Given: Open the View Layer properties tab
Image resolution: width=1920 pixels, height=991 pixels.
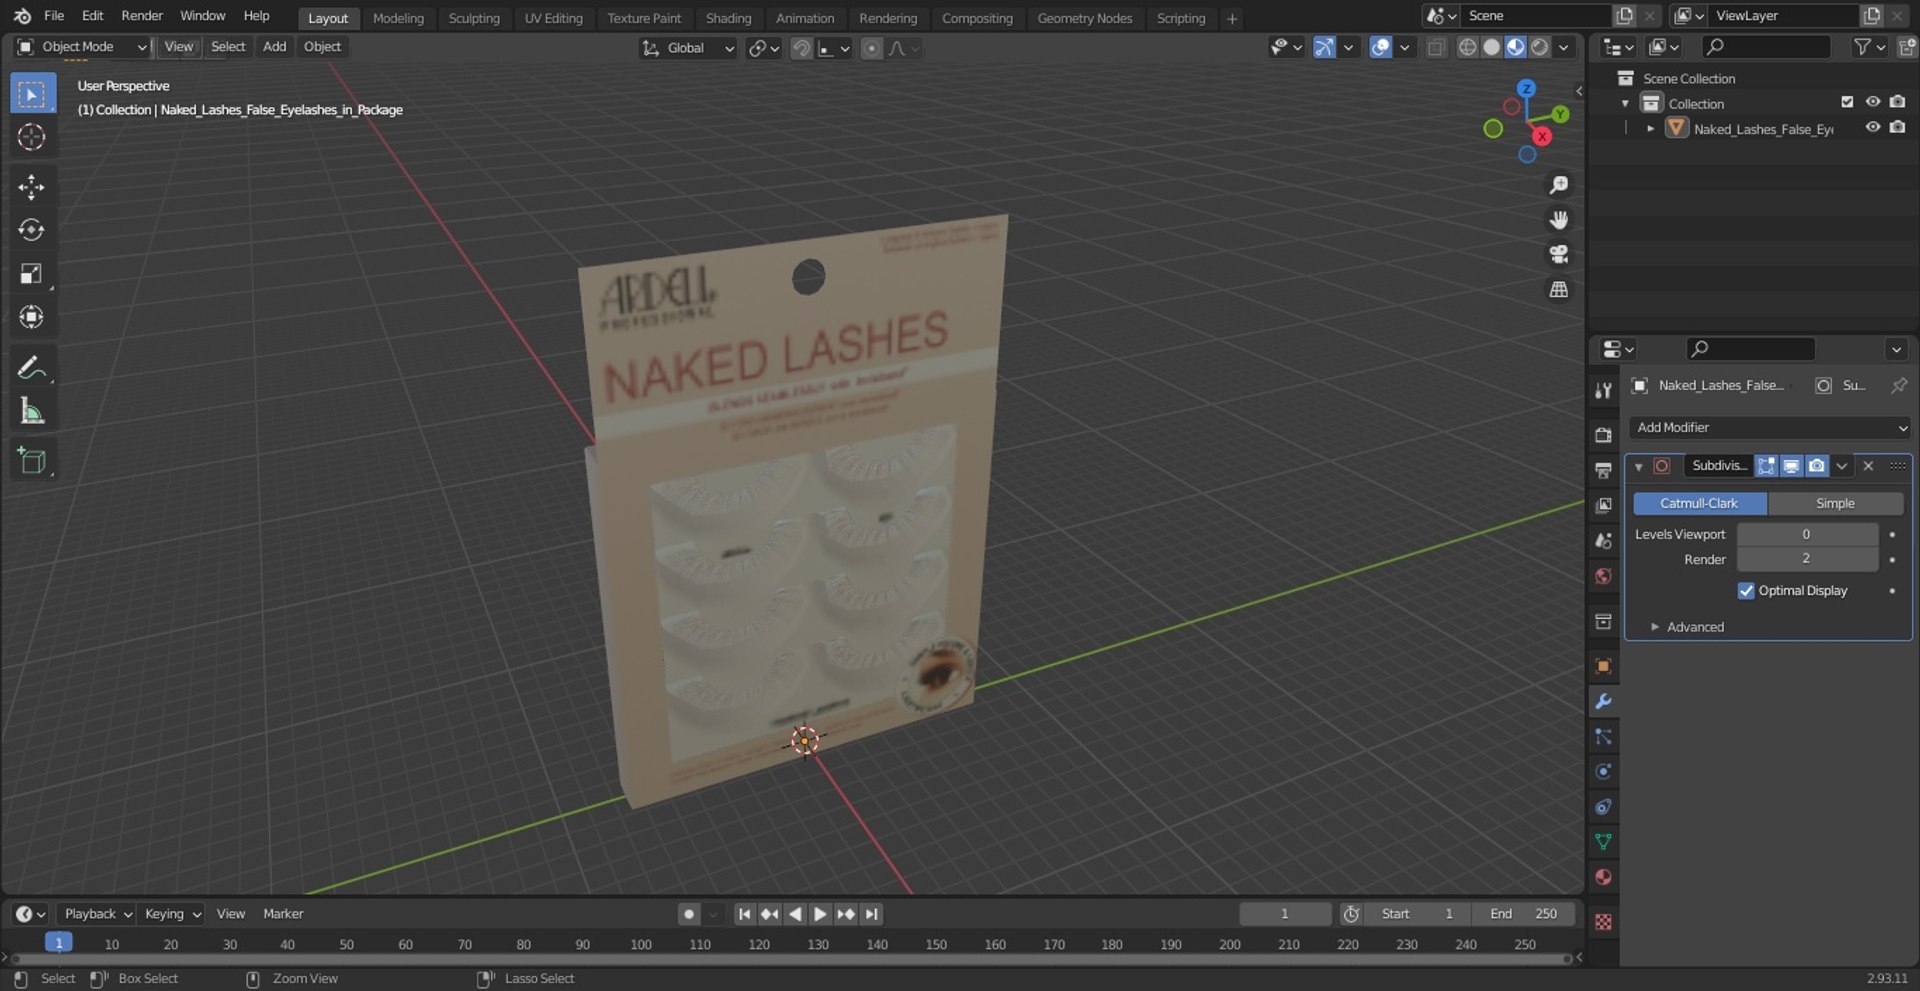Looking at the screenshot, I should pos(1603,505).
